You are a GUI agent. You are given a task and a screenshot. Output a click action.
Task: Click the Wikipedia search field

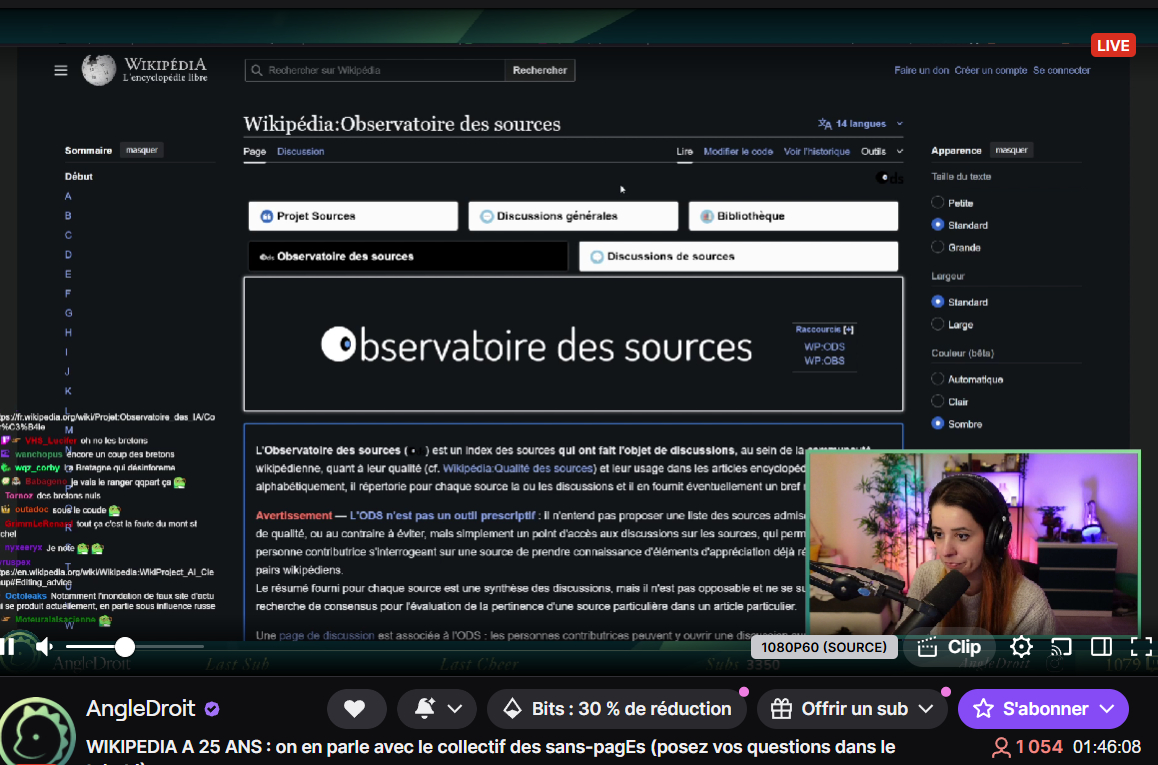click(375, 70)
